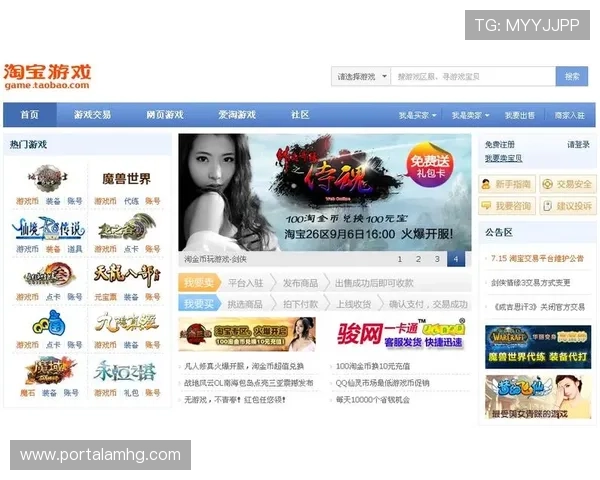Open the game logo ending in 叁
600x480 pixels.
(49, 275)
